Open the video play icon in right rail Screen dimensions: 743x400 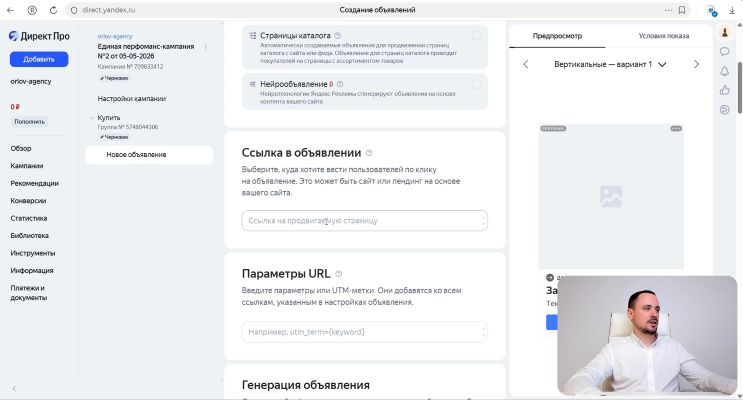(x=725, y=109)
